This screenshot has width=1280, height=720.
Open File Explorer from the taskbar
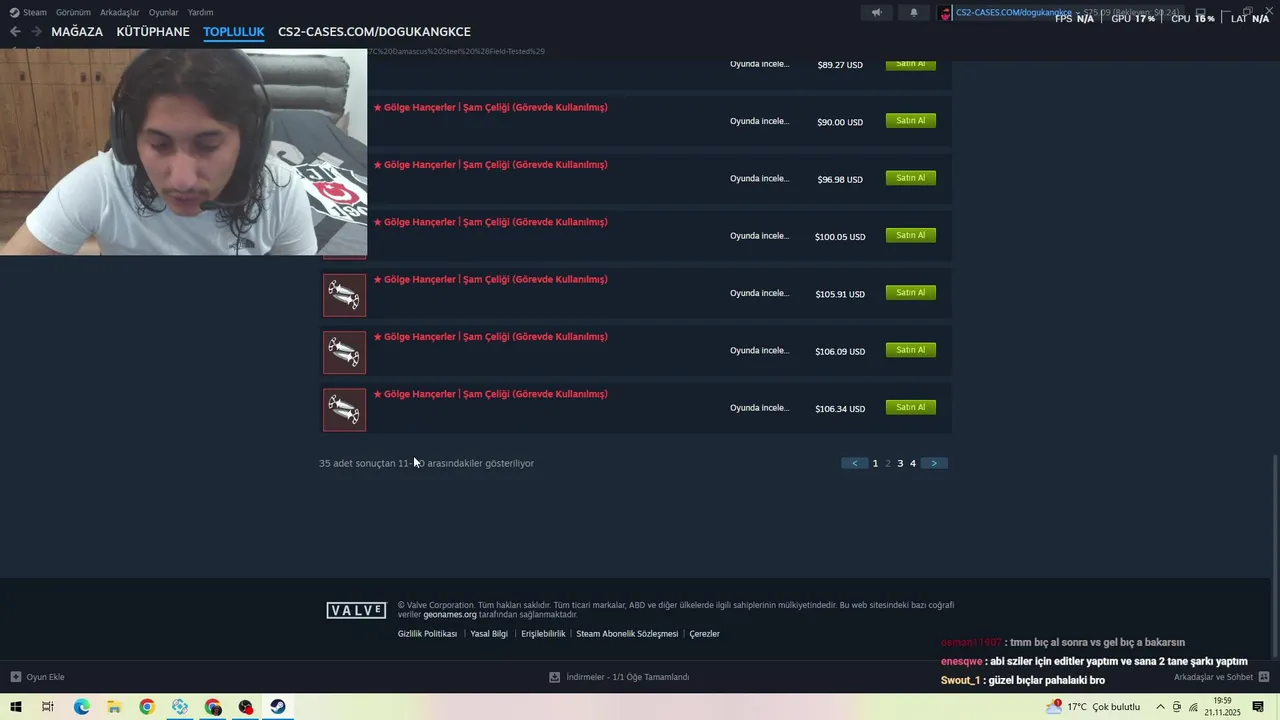click(114, 707)
